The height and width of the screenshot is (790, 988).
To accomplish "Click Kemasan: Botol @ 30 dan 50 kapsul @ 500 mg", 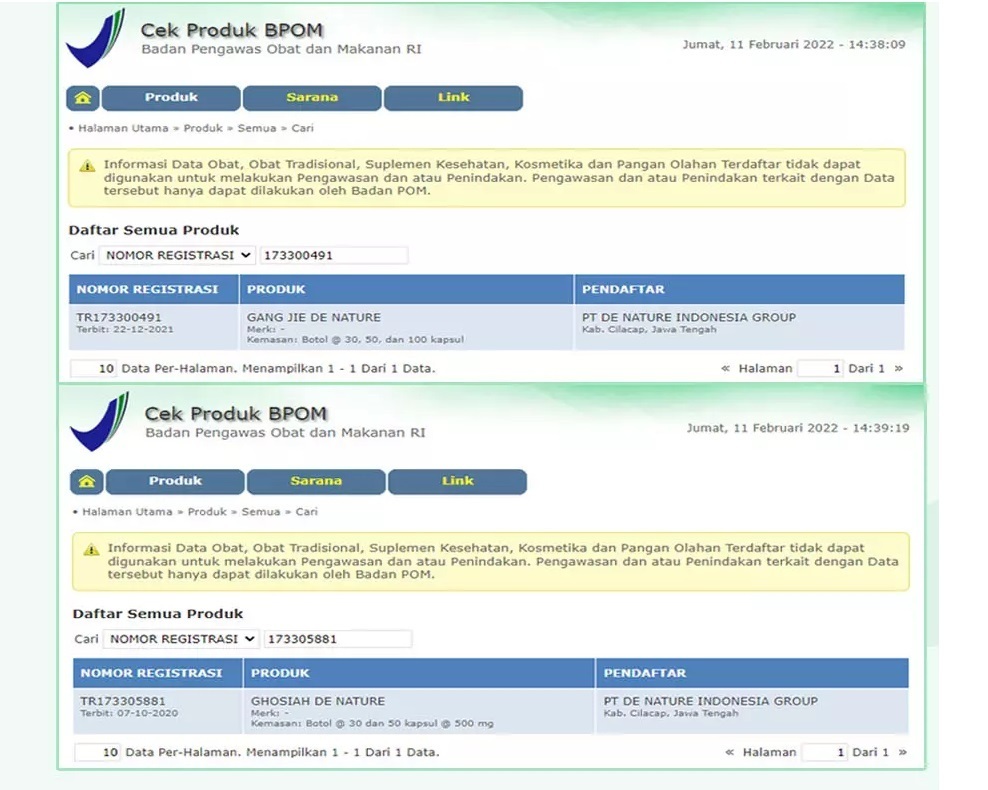I will (372, 723).
